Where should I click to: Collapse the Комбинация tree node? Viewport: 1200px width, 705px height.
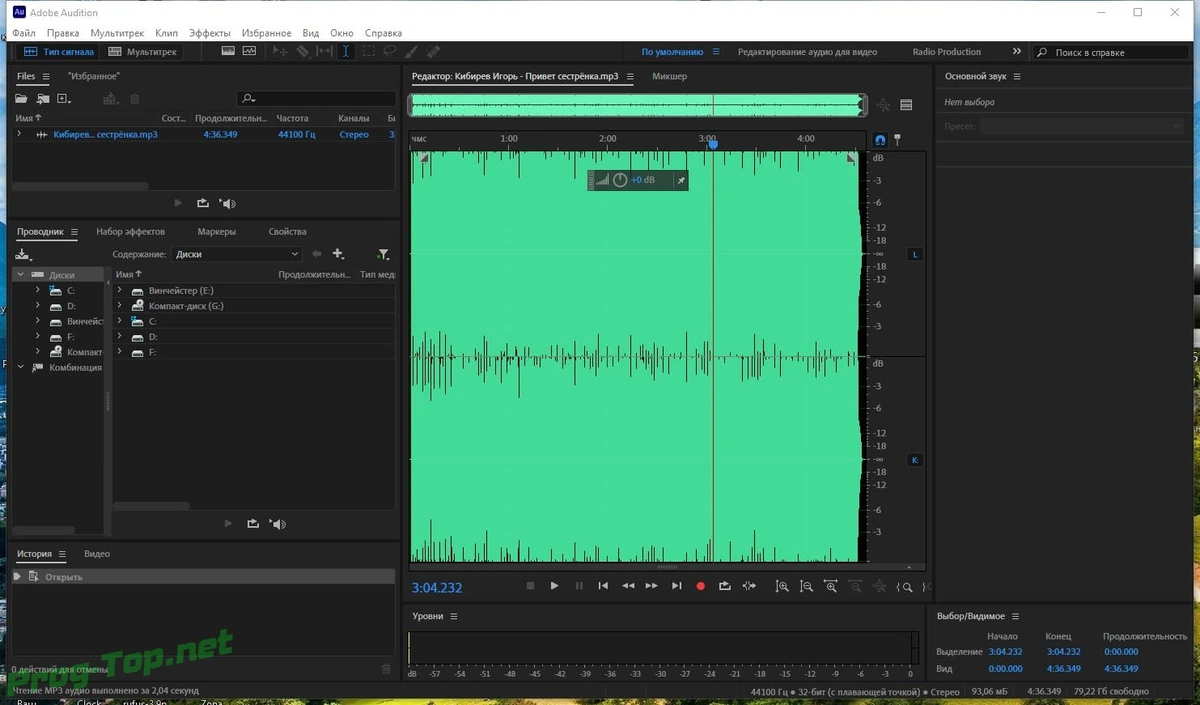click(20, 367)
